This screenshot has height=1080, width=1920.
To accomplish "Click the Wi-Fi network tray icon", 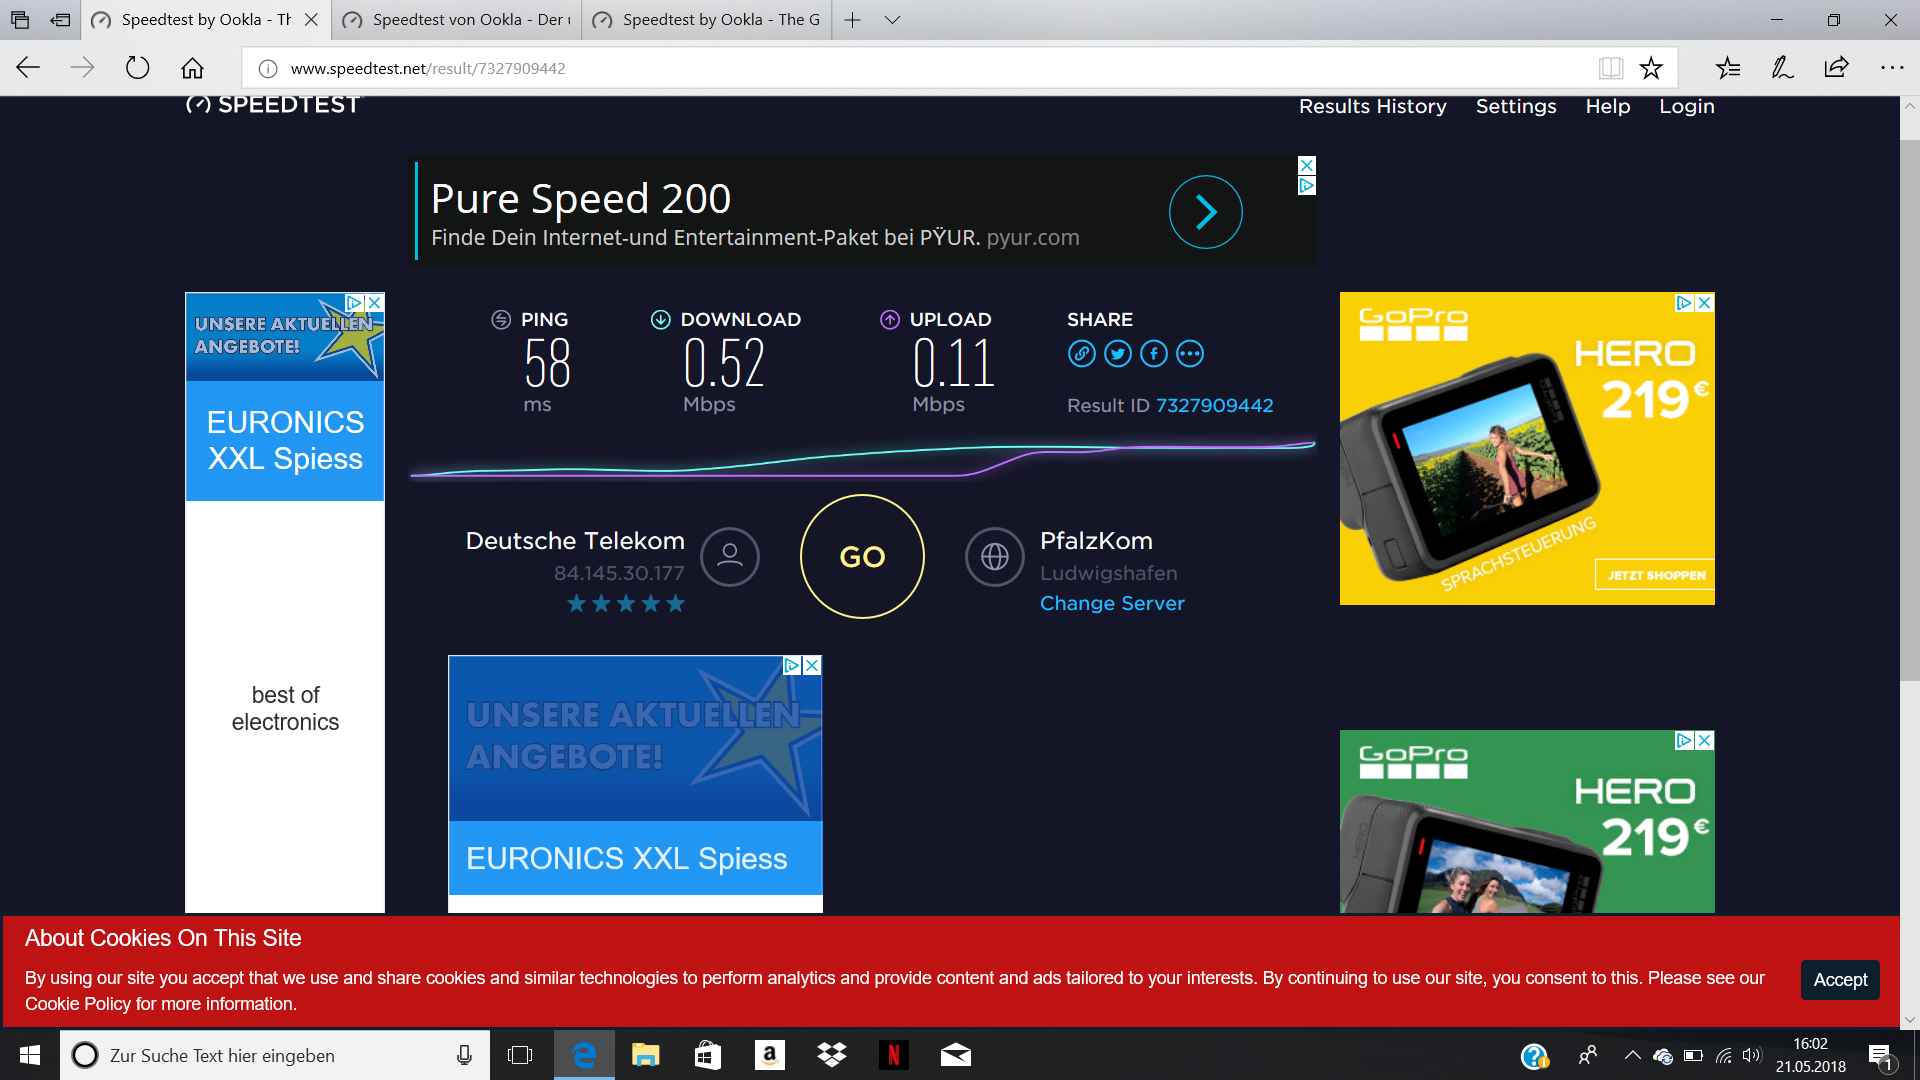I will 1723,1055.
